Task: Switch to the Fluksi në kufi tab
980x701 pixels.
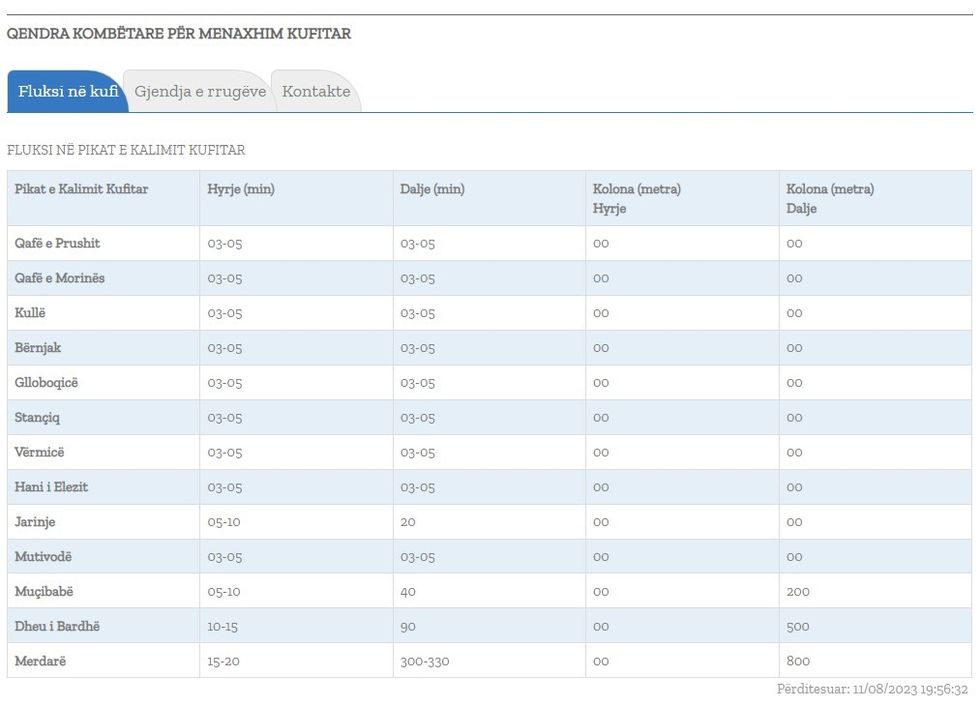Action: pos(67,92)
